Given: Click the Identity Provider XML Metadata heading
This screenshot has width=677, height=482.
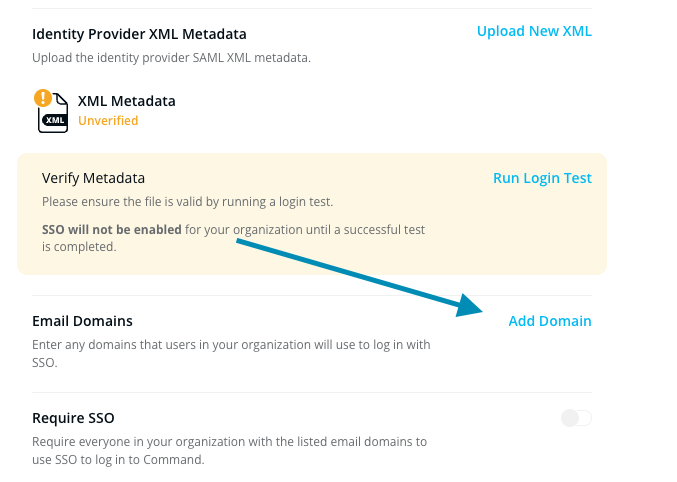Looking at the screenshot, I should coord(139,34).
